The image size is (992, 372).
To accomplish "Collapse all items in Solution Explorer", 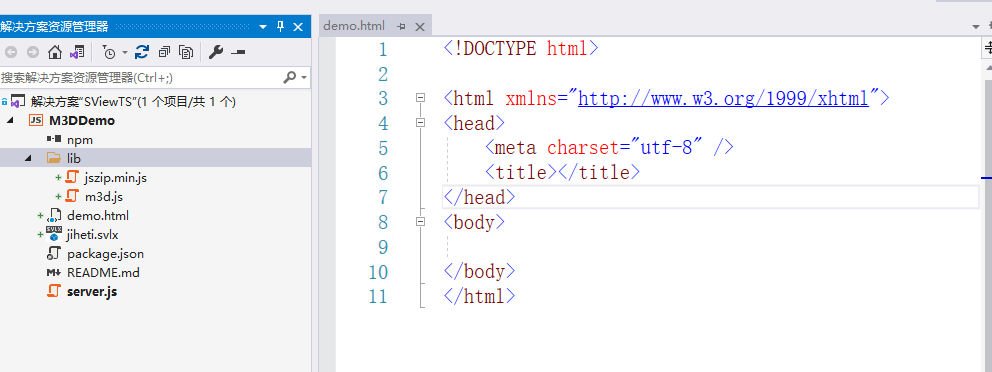I will [x=164, y=52].
